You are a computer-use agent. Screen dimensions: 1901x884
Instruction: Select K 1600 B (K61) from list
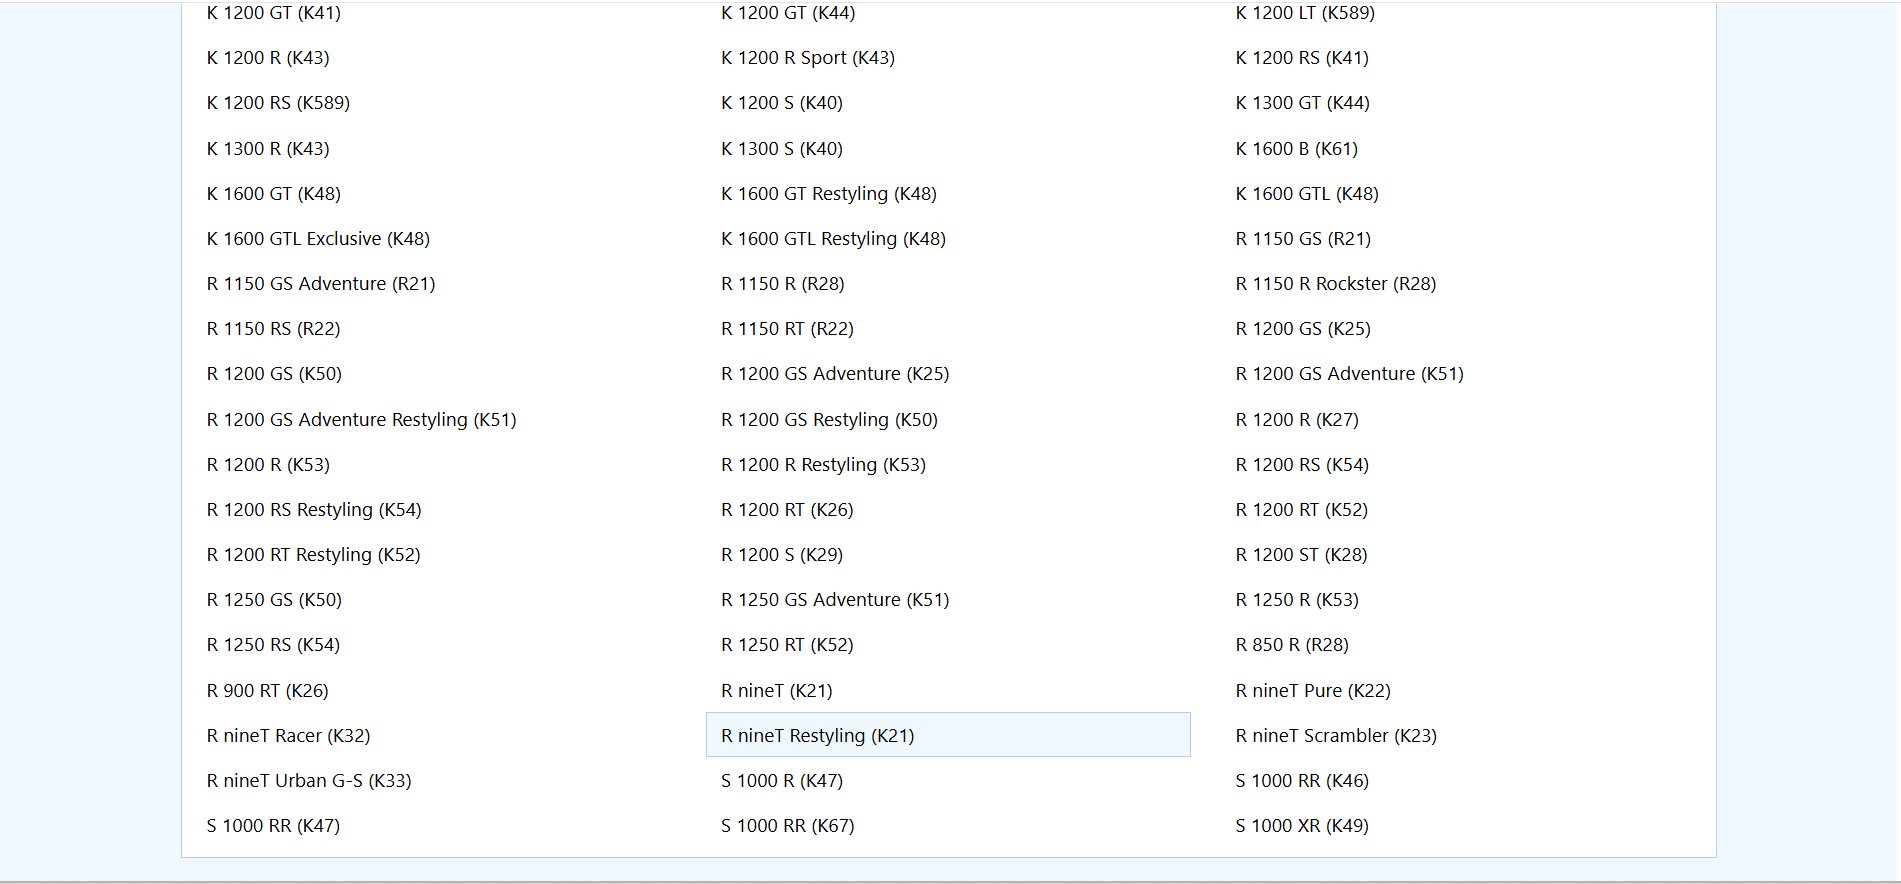tap(1296, 149)
